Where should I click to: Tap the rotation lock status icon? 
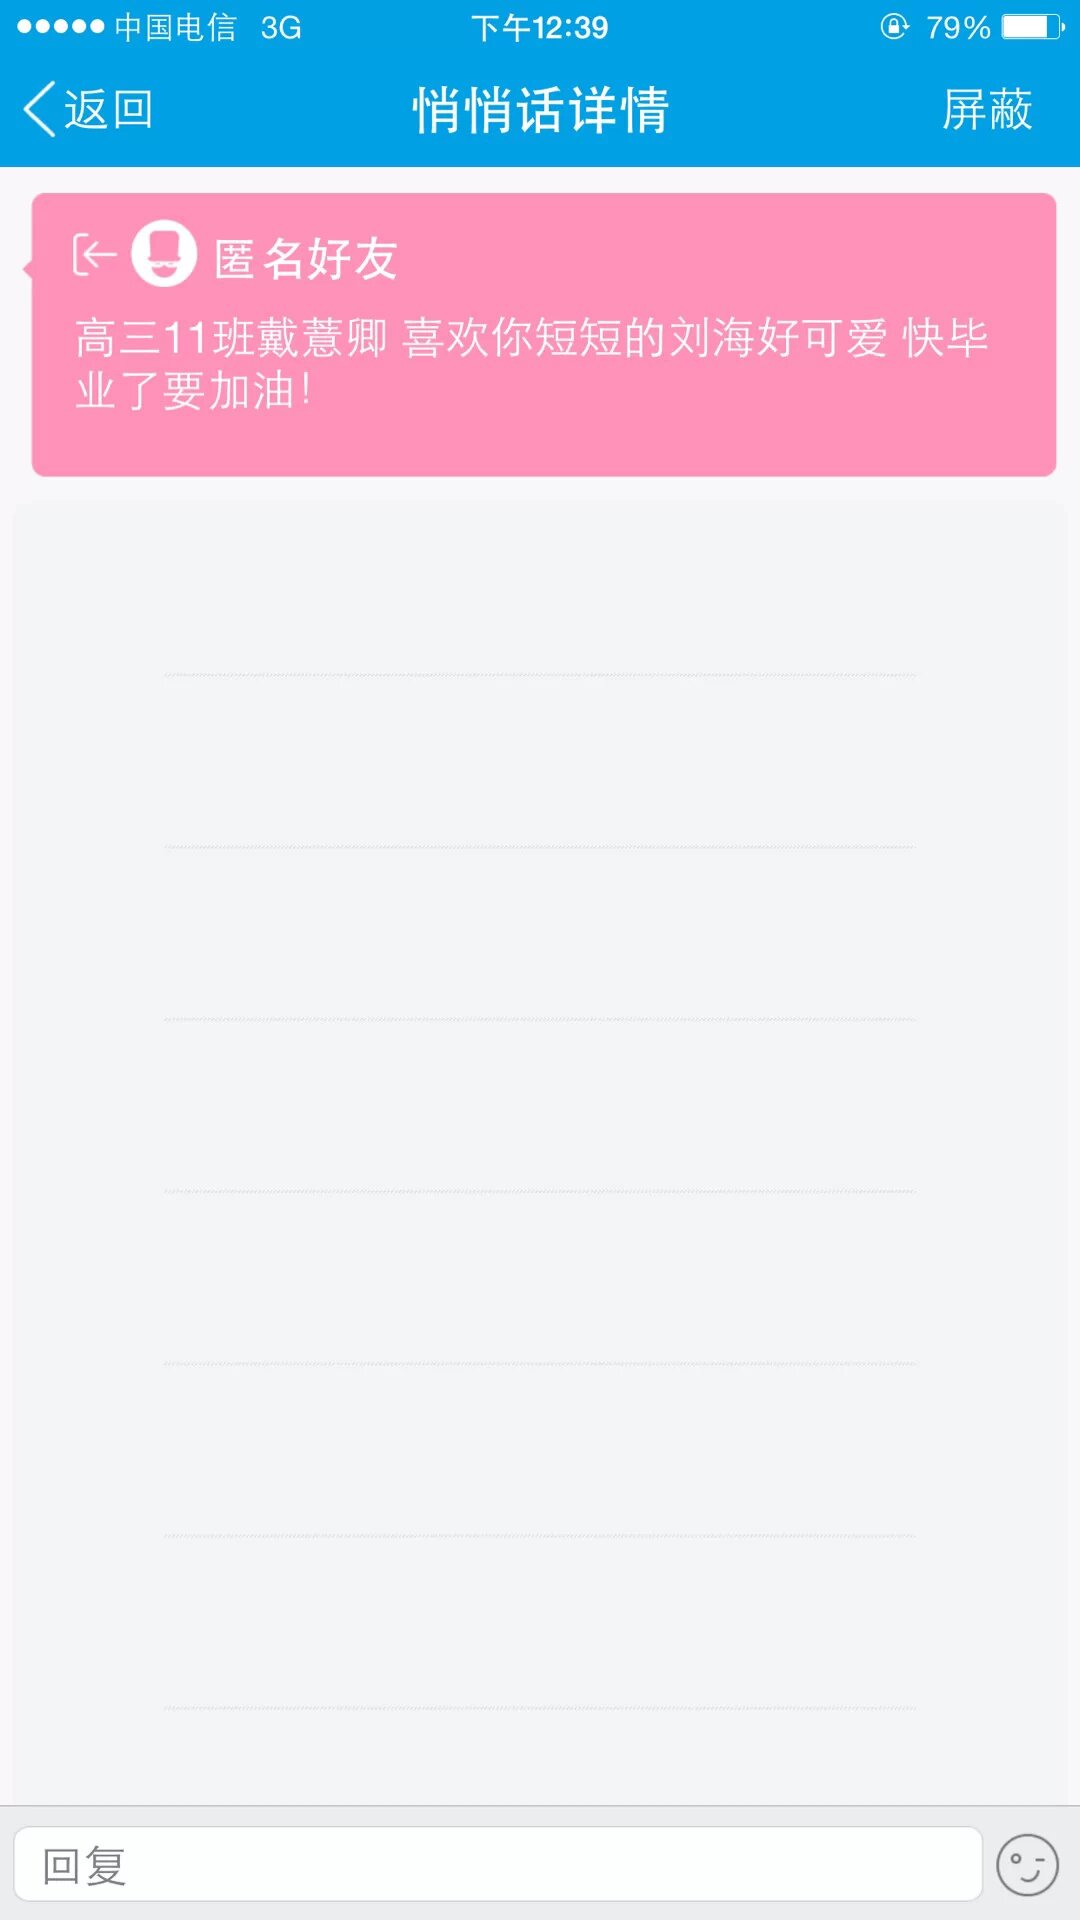click(x=894, y=27)
